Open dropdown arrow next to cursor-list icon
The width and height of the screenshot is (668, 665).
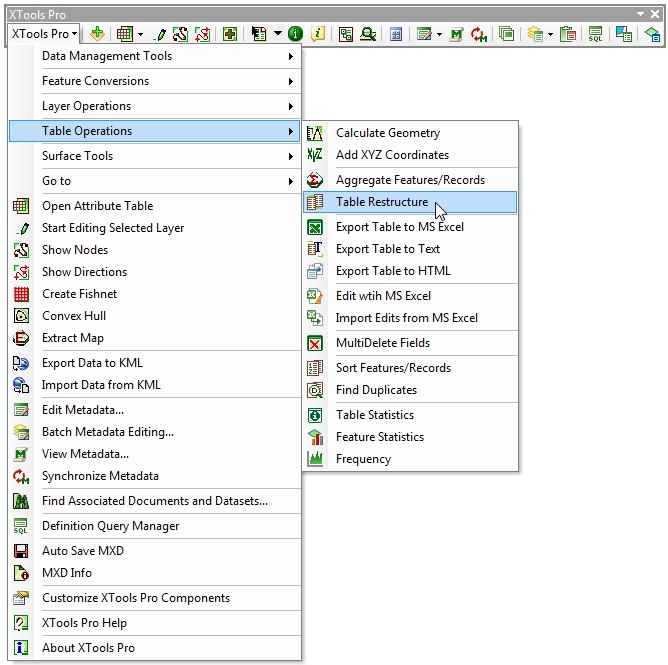pyautogui.click(x=277, y=33)
